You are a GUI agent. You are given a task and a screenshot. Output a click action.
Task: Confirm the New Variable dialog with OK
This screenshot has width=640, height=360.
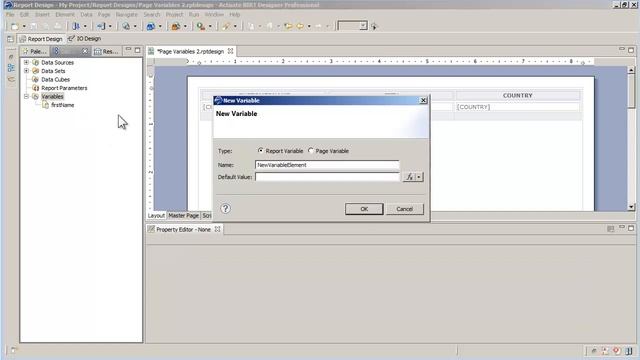pyautogui.click(x=364, y=209)
